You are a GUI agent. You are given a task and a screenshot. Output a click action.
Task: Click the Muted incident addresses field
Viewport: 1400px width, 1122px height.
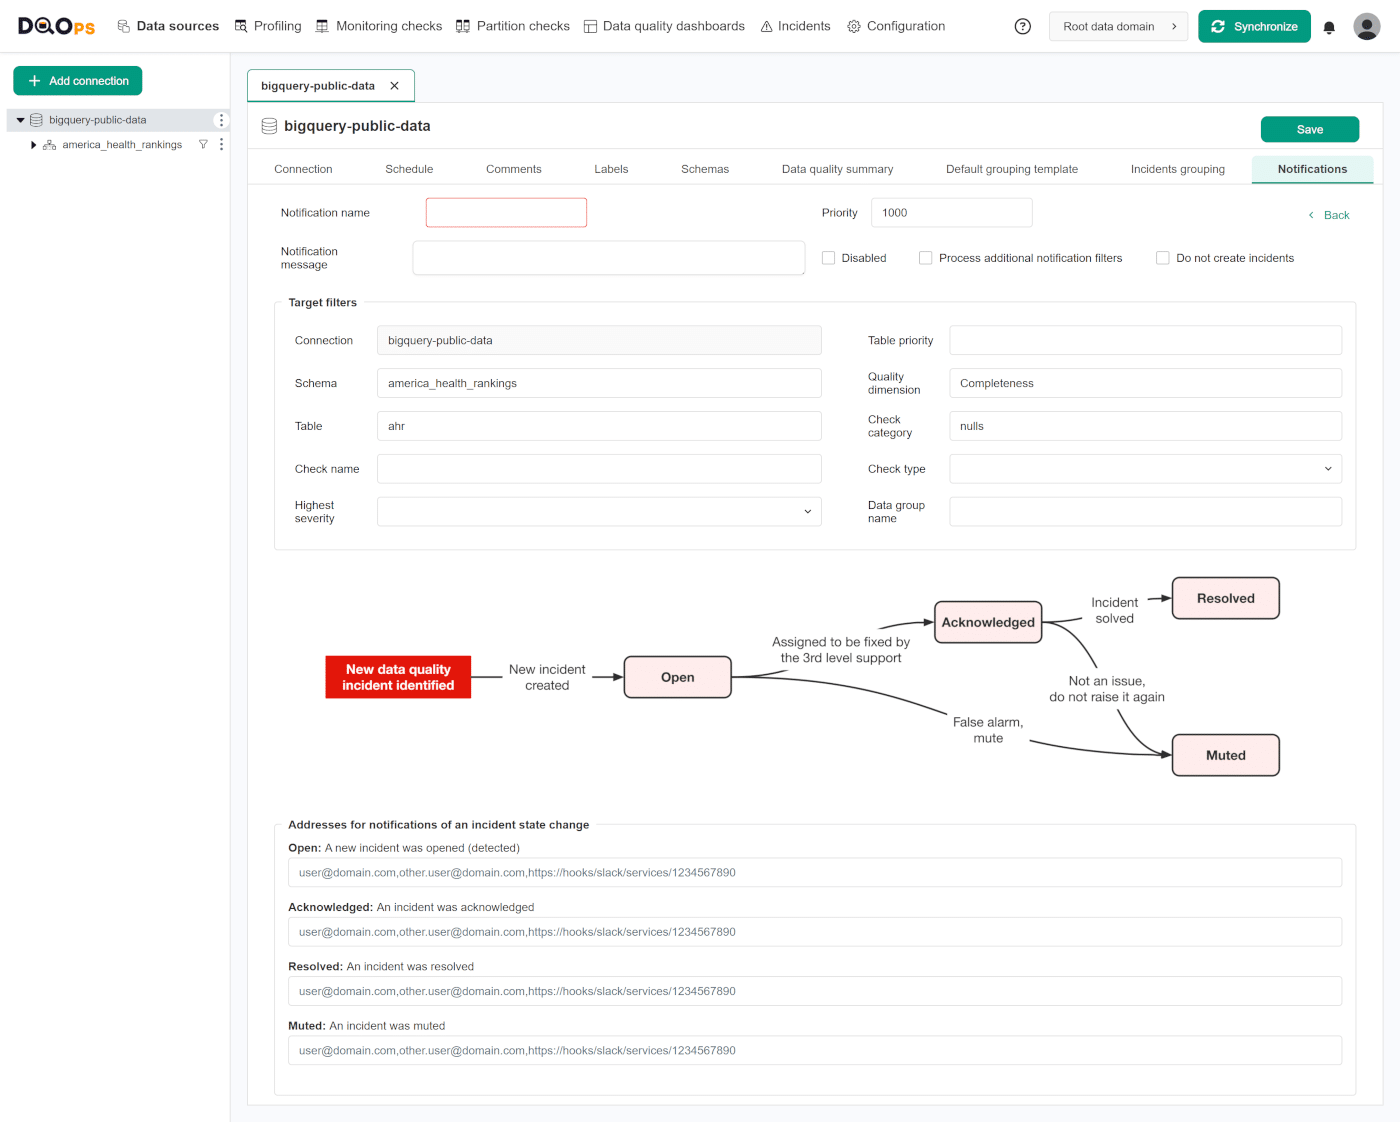pos(815,1051)
